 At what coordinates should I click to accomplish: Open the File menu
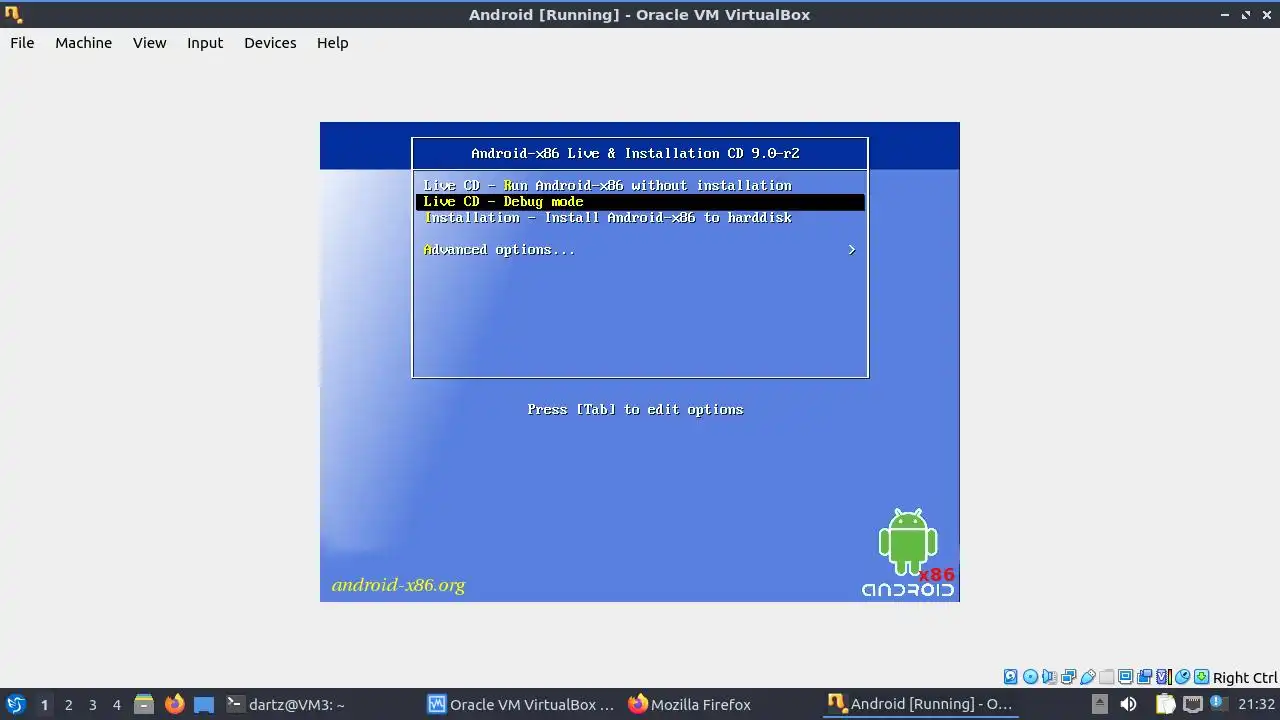pyautogui.click(x=22, y=43)
